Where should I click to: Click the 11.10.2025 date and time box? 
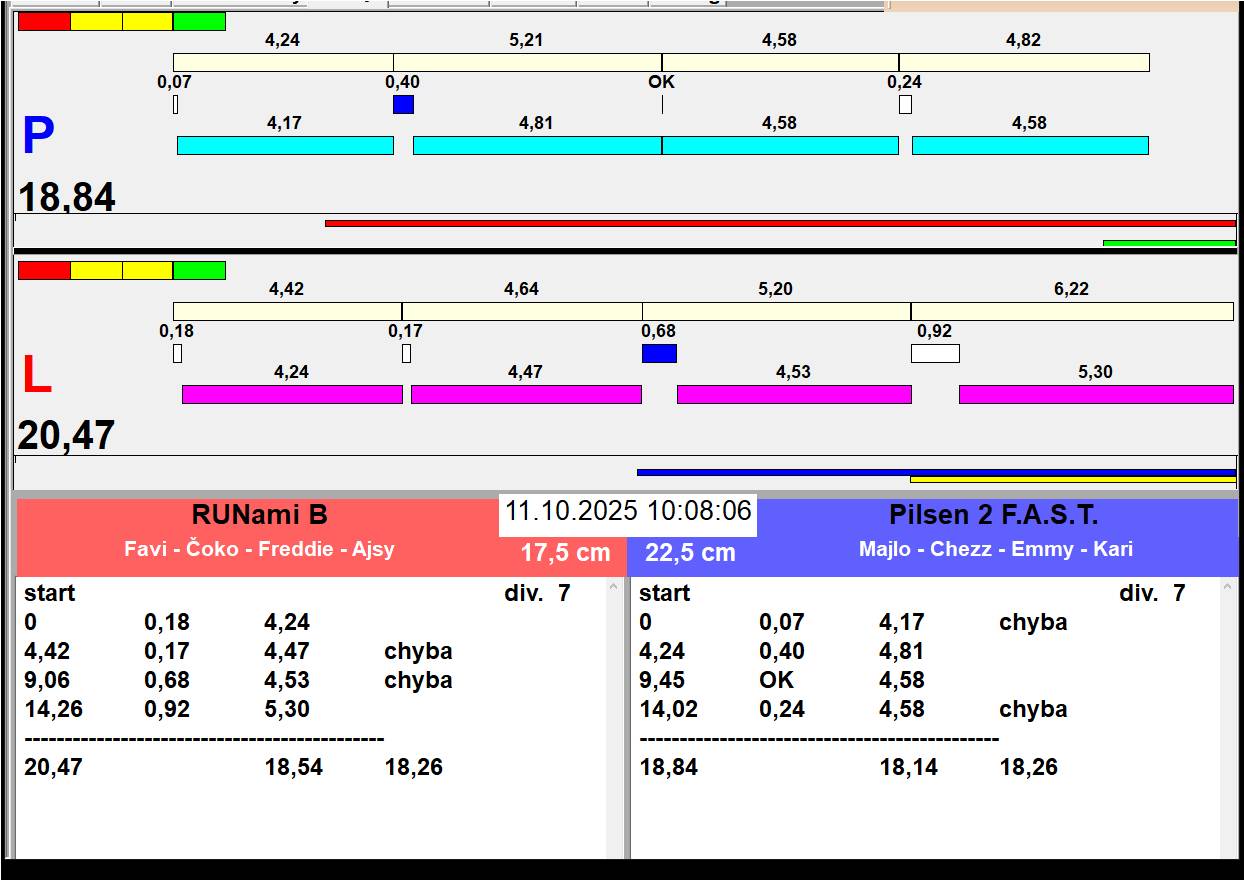(627, 511)
